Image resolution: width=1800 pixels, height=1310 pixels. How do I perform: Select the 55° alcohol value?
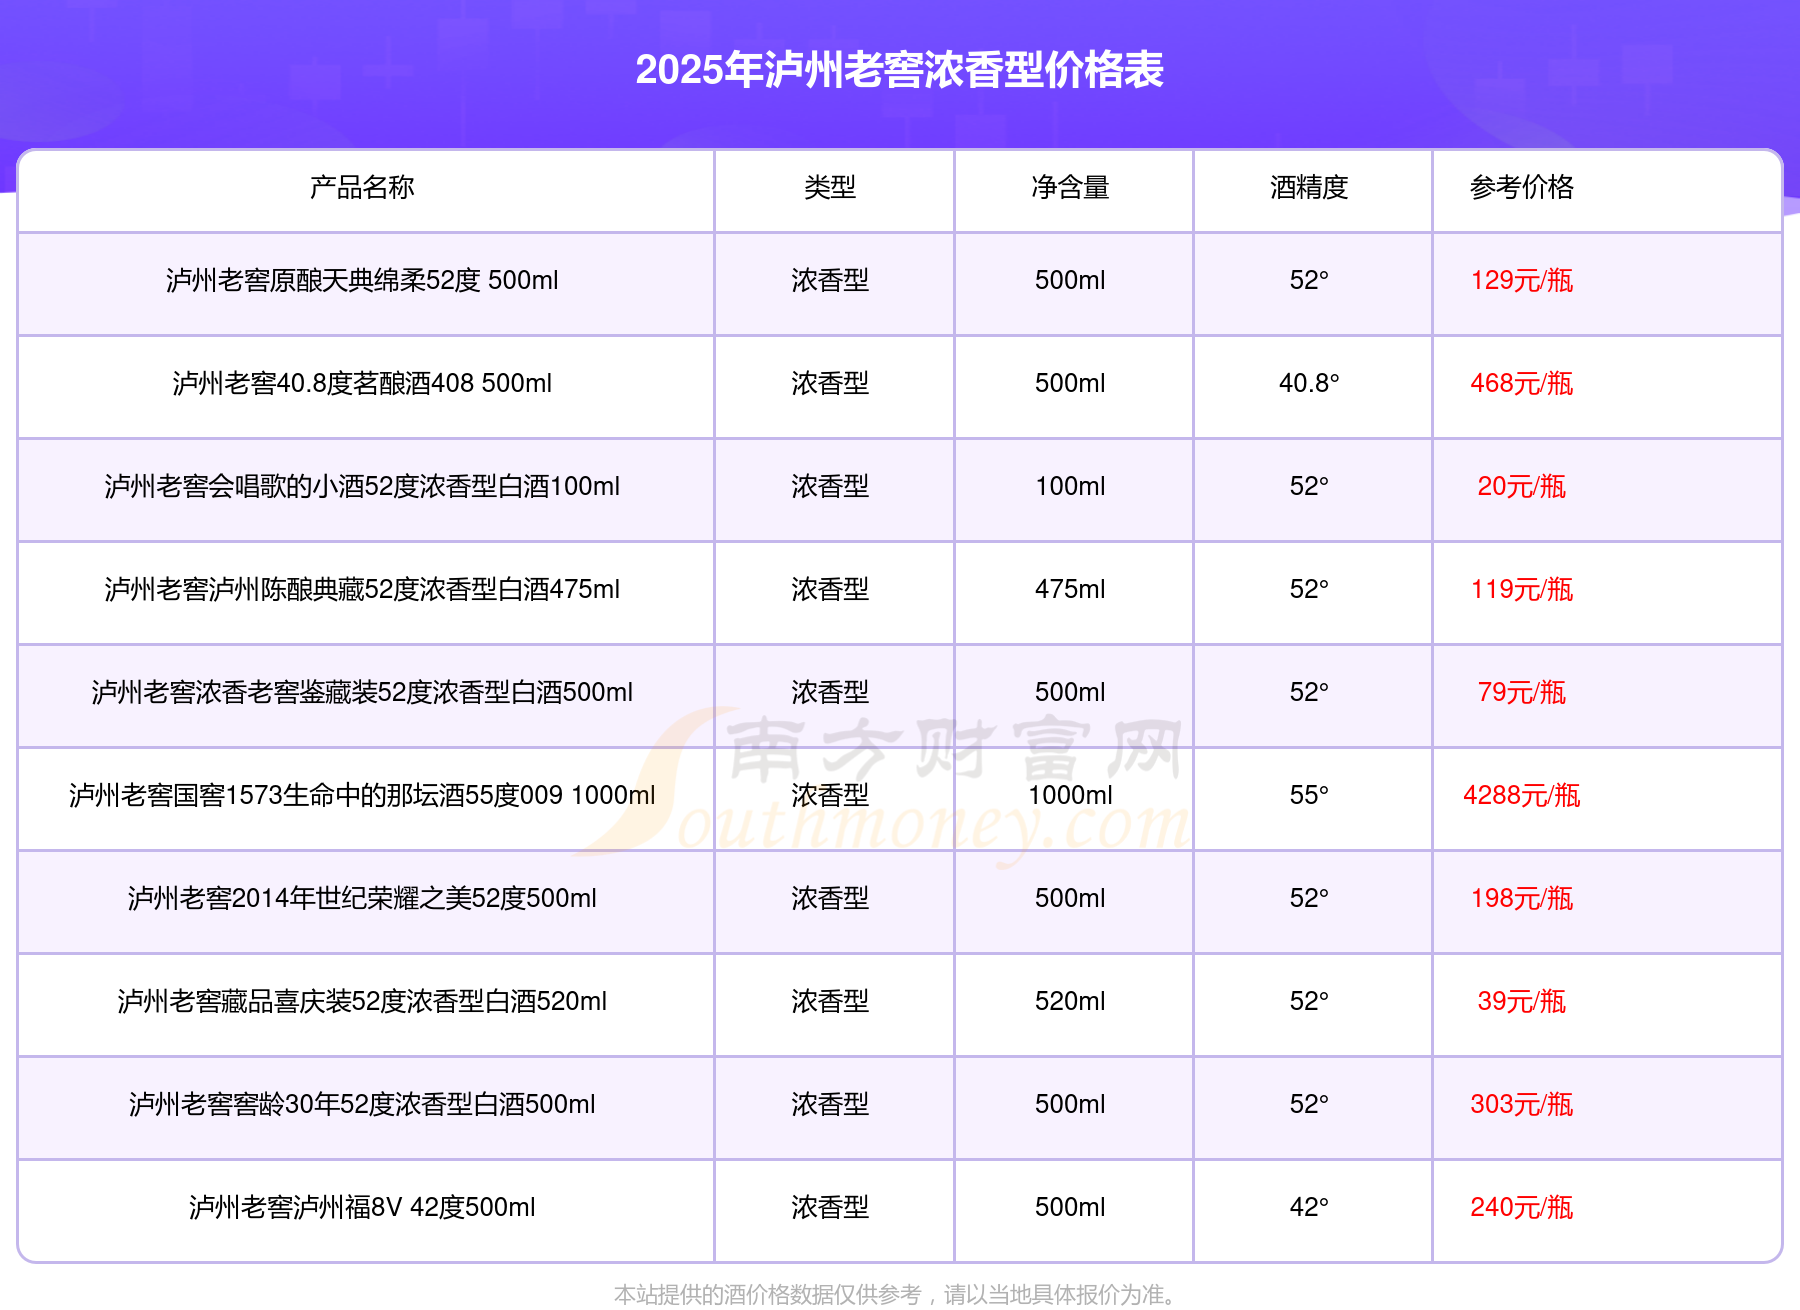coord(1309,795)
